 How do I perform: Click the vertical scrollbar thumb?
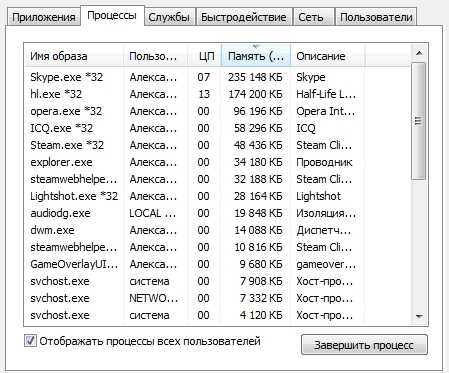[x=419, y=121]
